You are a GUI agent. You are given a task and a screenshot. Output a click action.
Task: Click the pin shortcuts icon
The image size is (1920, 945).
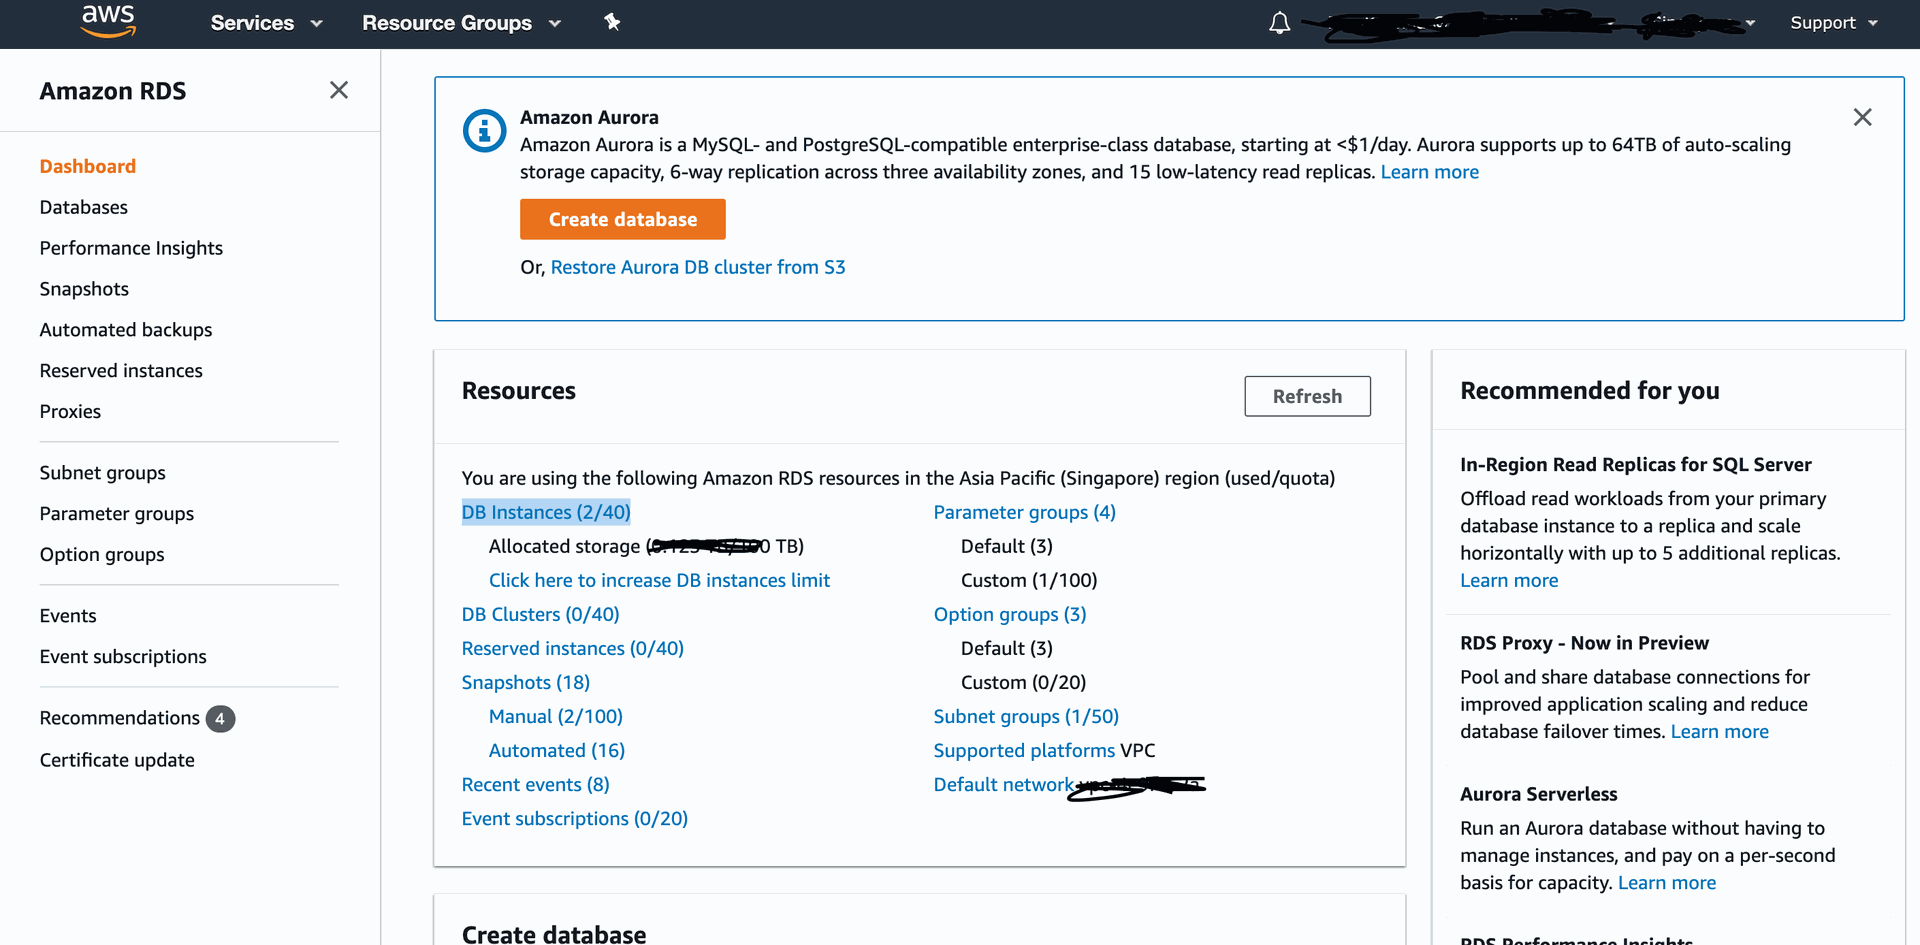pyautogui.click(x=612, y=22)
